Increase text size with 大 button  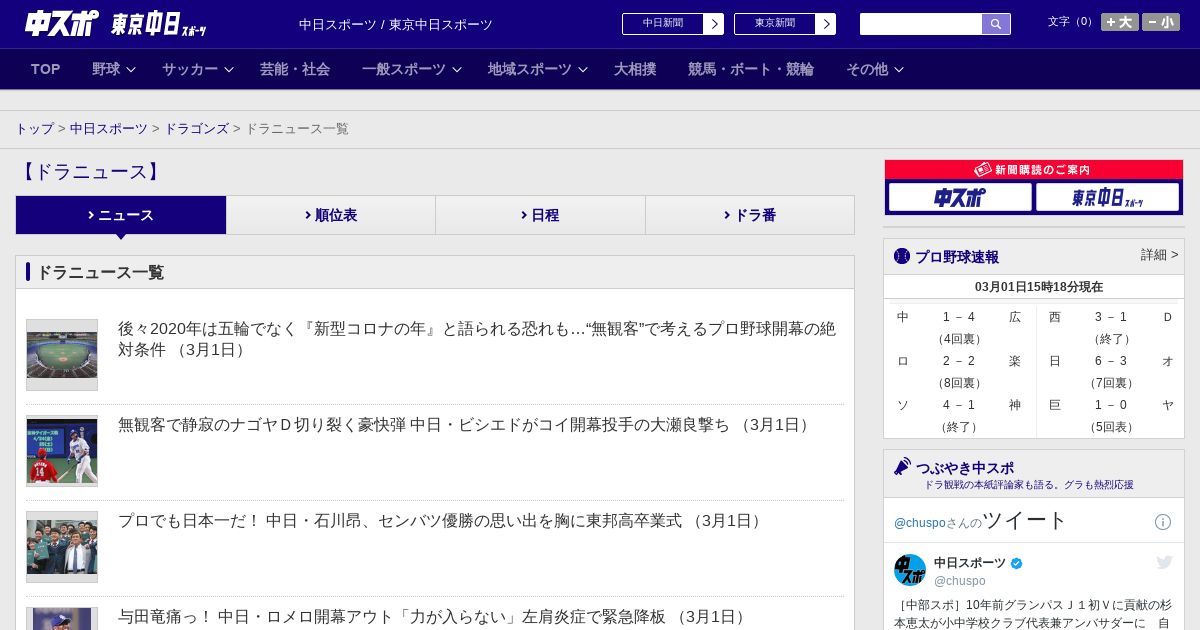click(1120, 22)
